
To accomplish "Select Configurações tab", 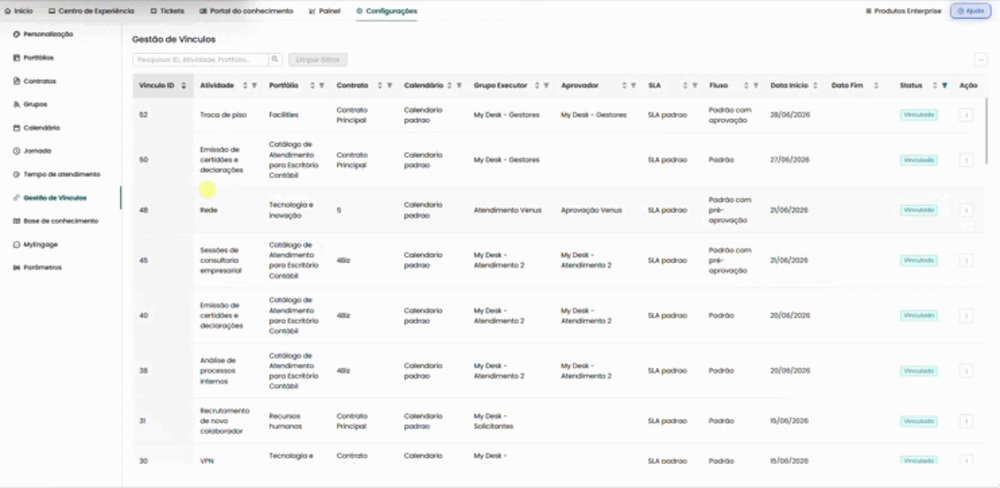I will [x=387, y=11].
